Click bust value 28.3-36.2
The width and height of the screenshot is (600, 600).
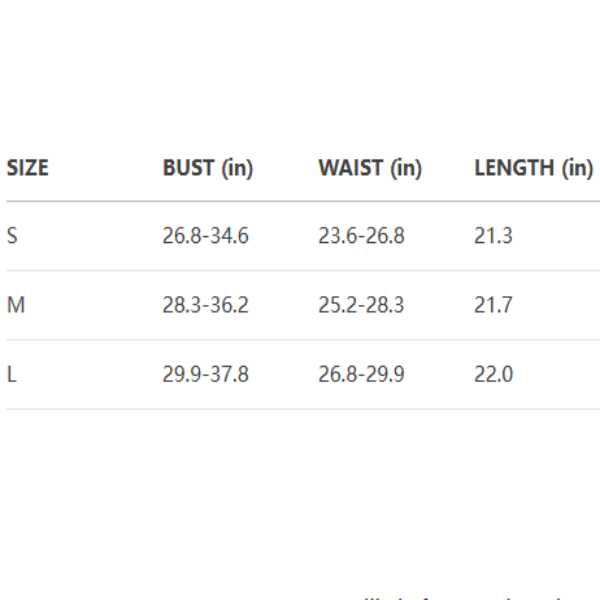205,305
